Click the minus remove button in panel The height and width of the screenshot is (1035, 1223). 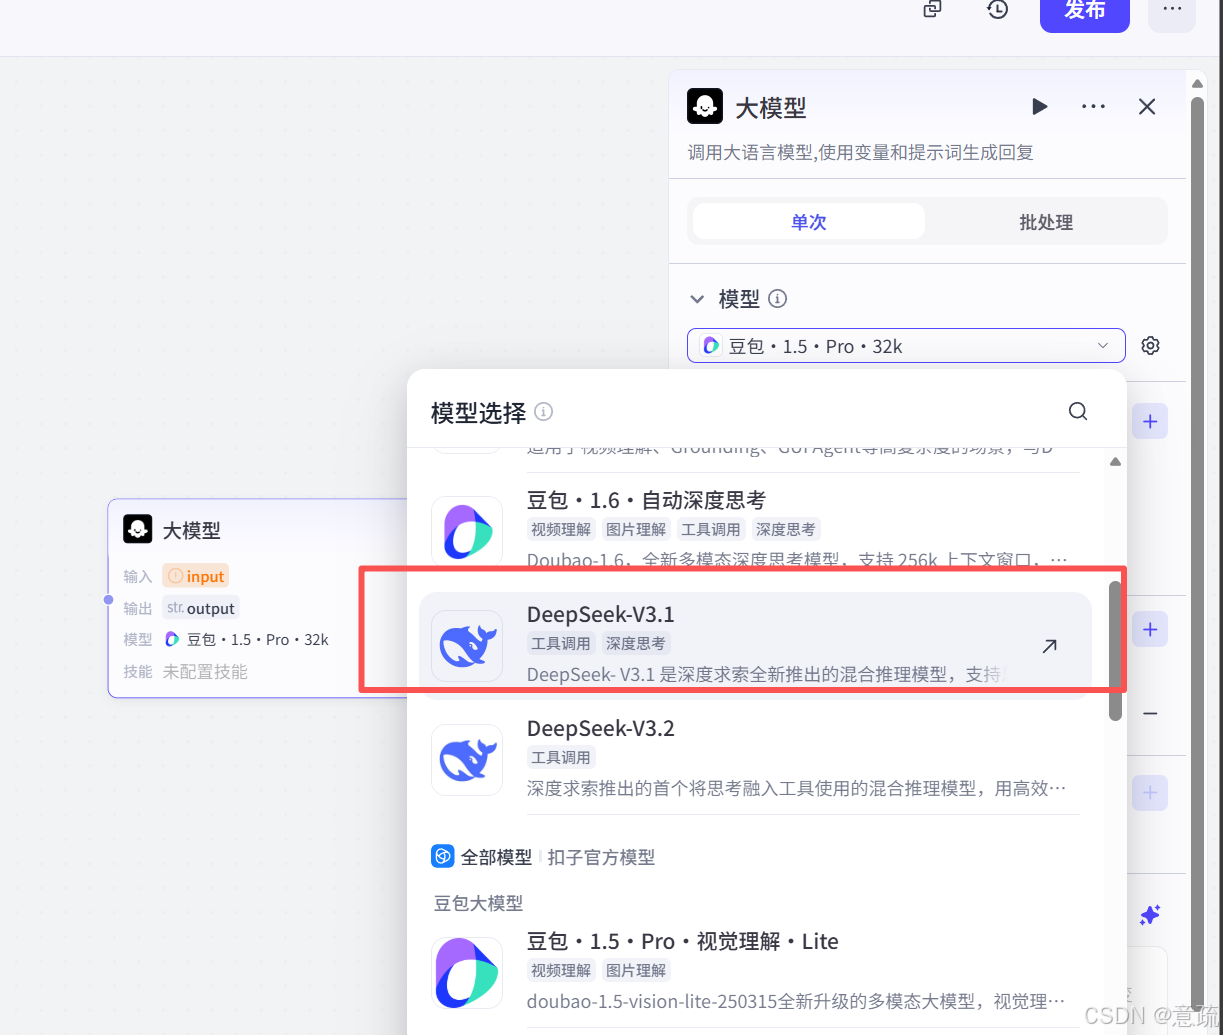coord(1150,714)
